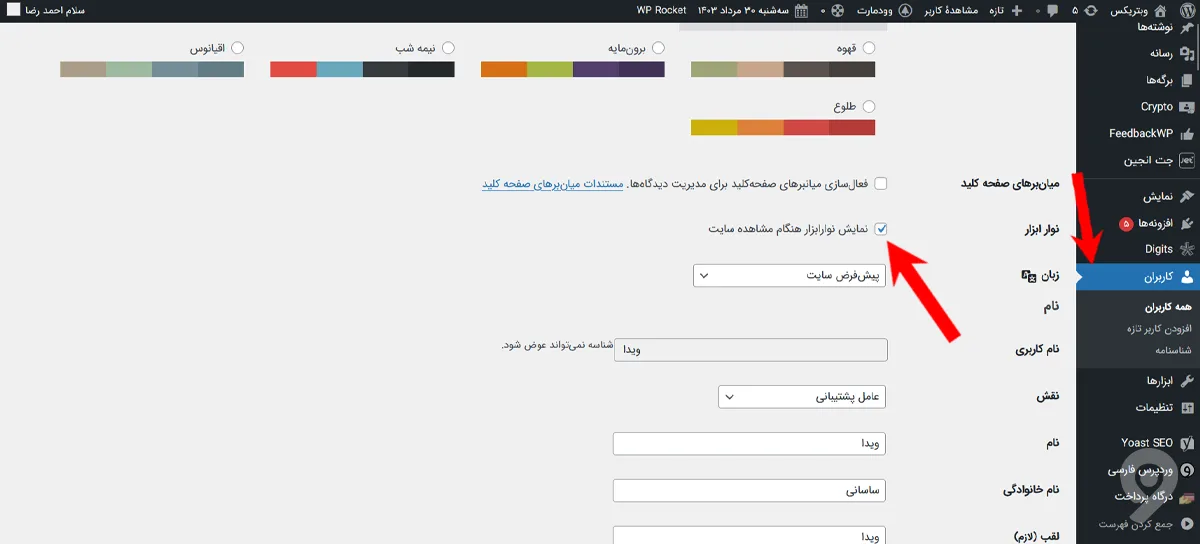Click the نام first name field ویدا

750,443
